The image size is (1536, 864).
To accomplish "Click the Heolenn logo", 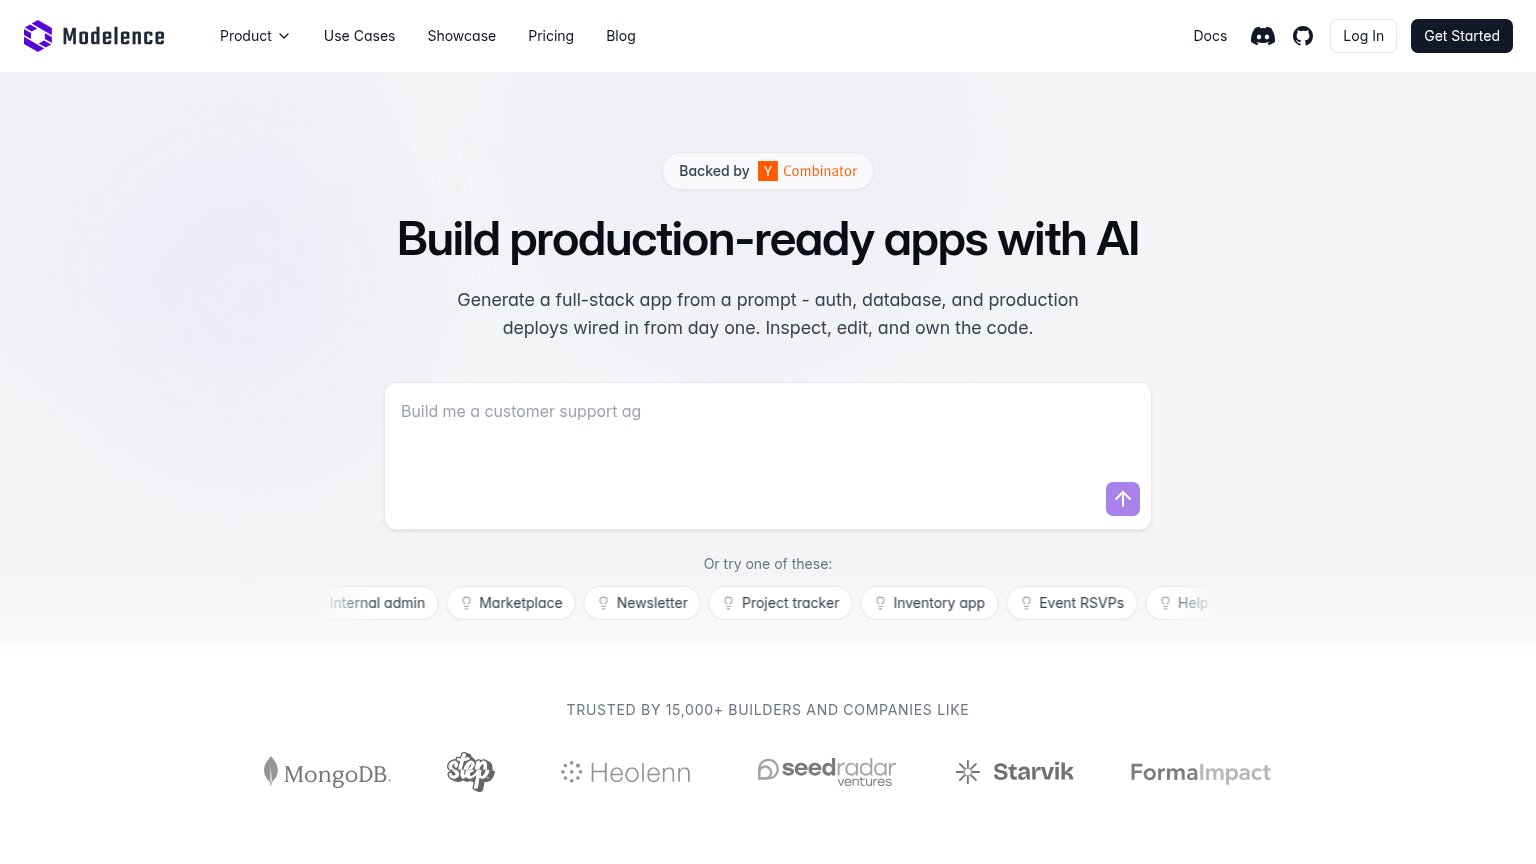I will 626,772.
